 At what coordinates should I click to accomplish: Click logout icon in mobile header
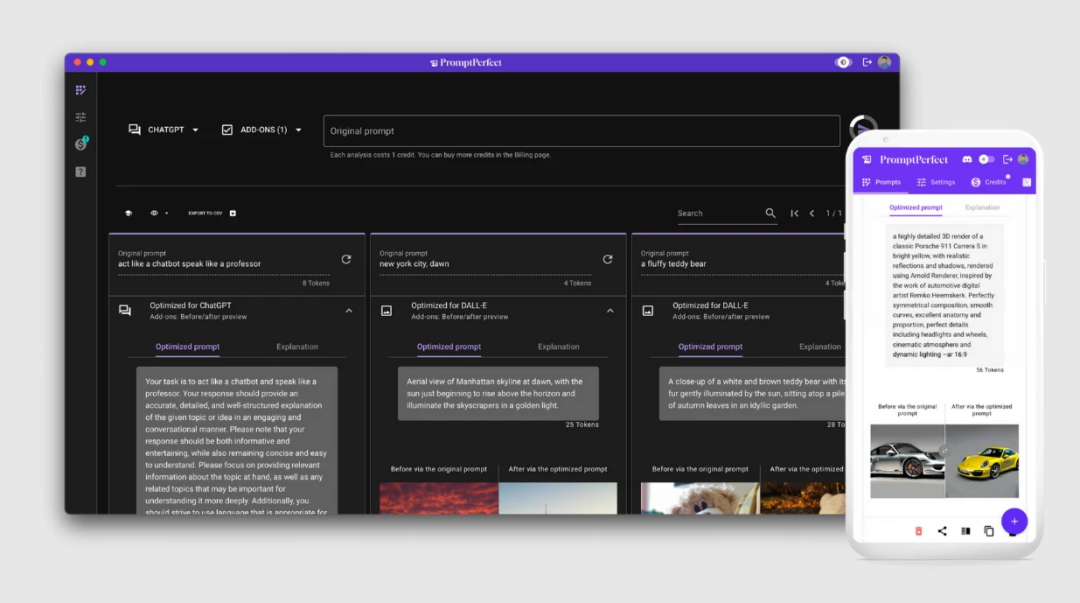pos(1008,159)
